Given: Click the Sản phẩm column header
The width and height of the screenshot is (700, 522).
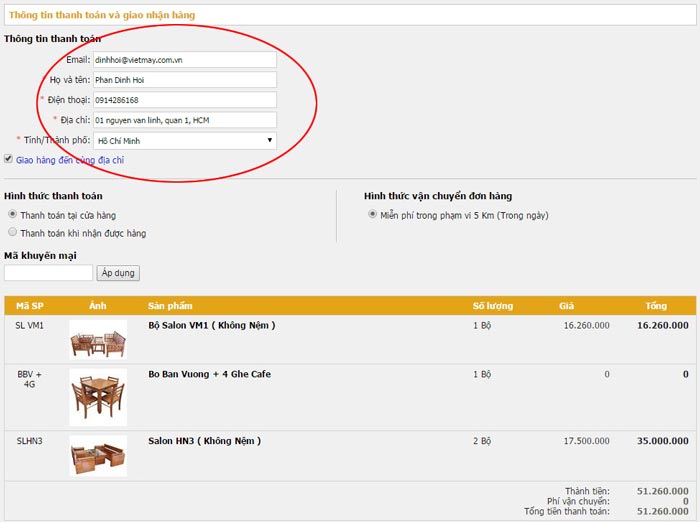Looking at the screenshot, I should (x=170, y=306).
